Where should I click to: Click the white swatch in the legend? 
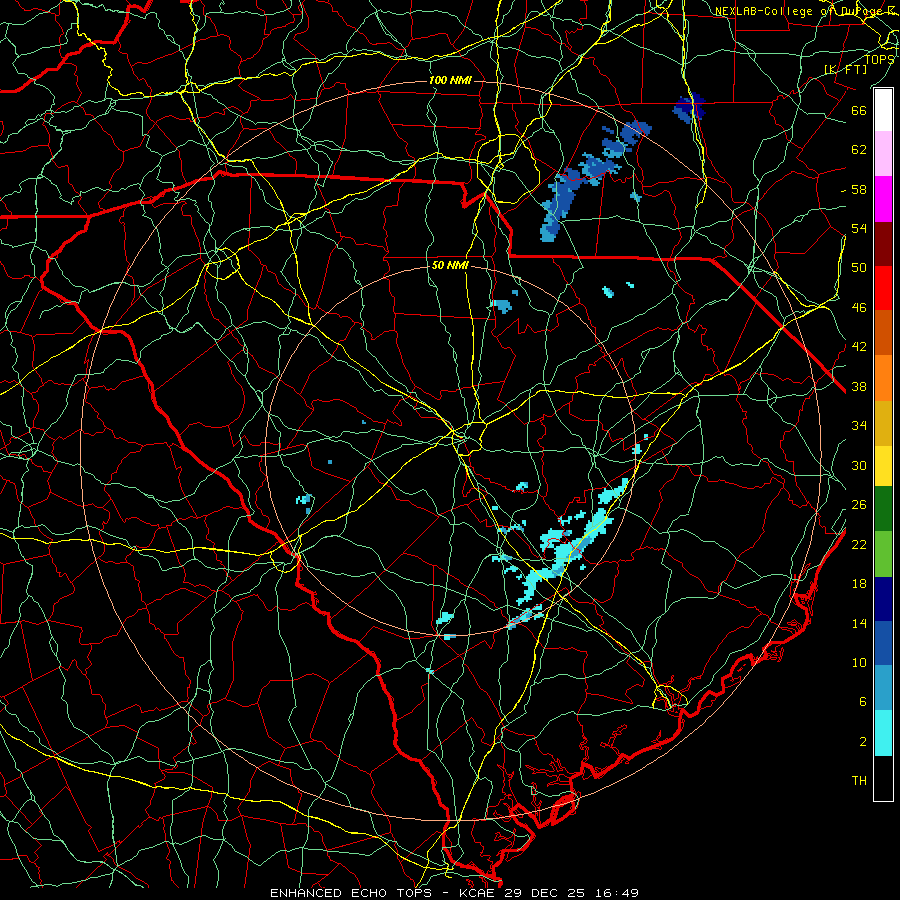click(x=883, y=110)
